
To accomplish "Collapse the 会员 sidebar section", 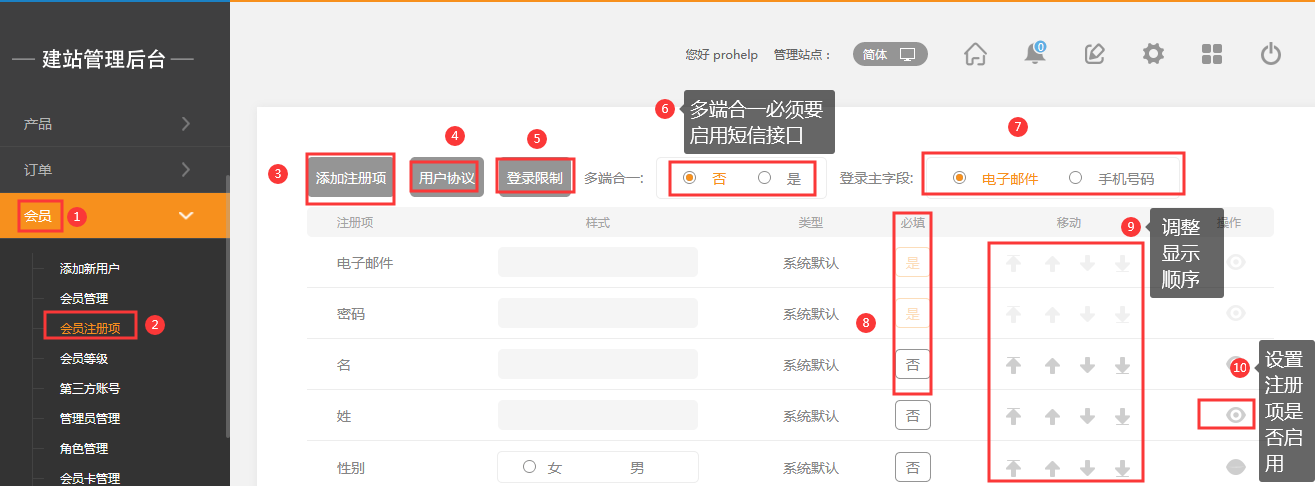I will (186, 215).
